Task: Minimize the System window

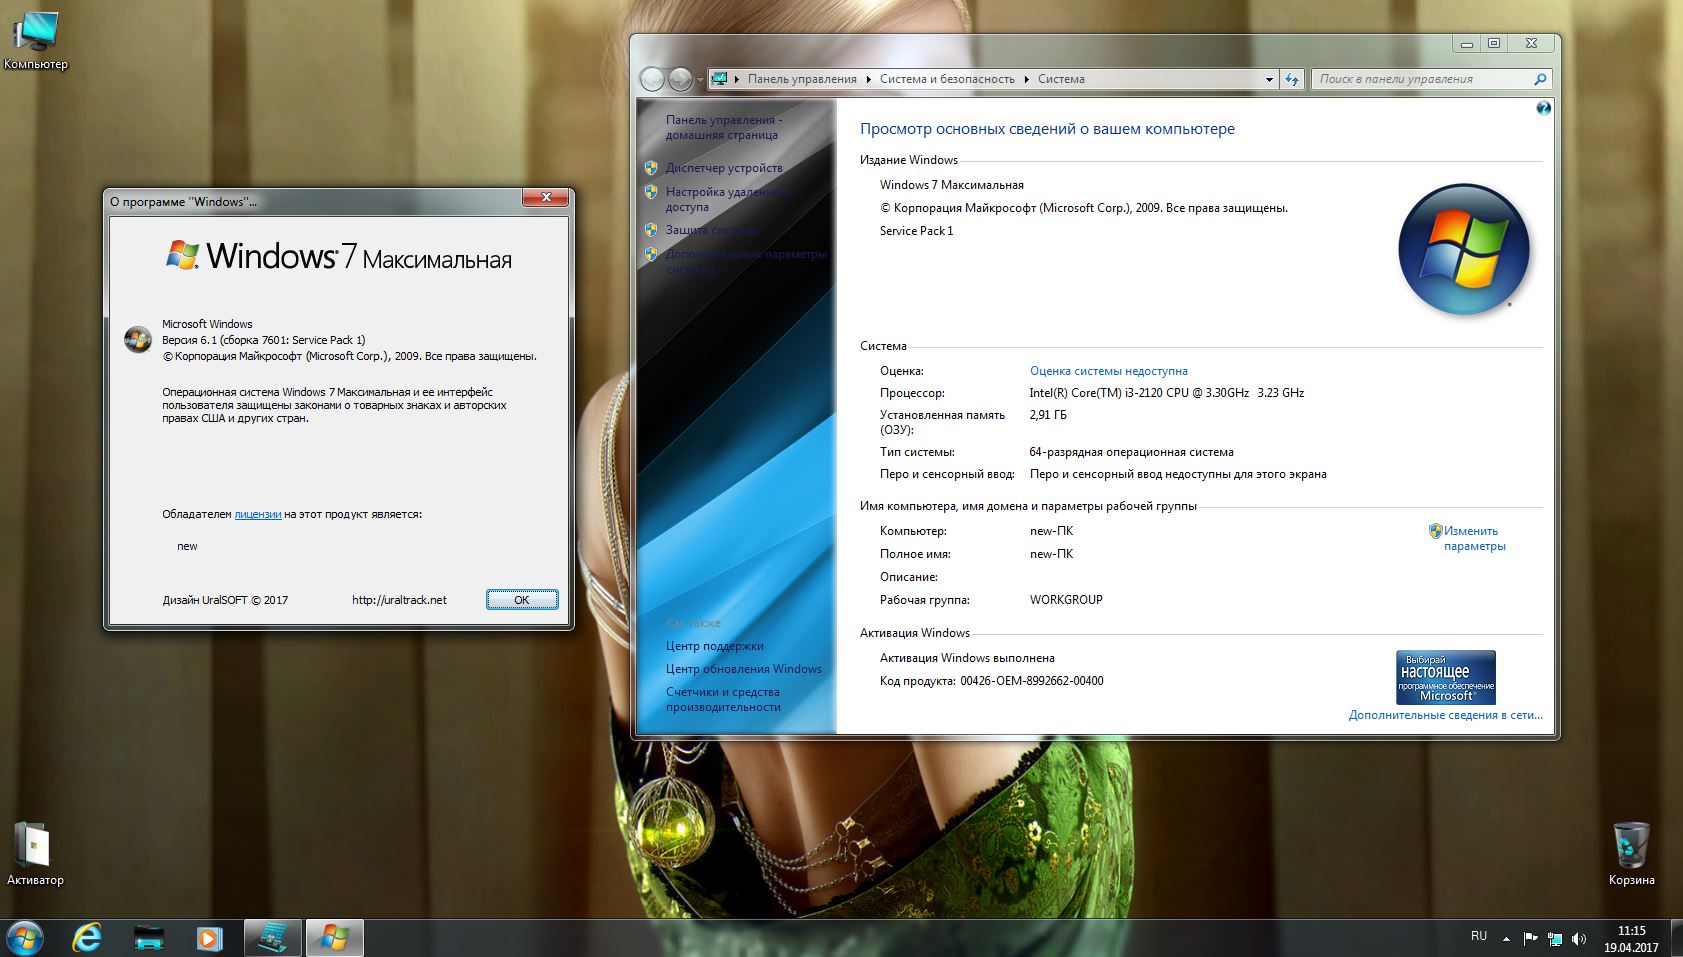Action: 1467,43
